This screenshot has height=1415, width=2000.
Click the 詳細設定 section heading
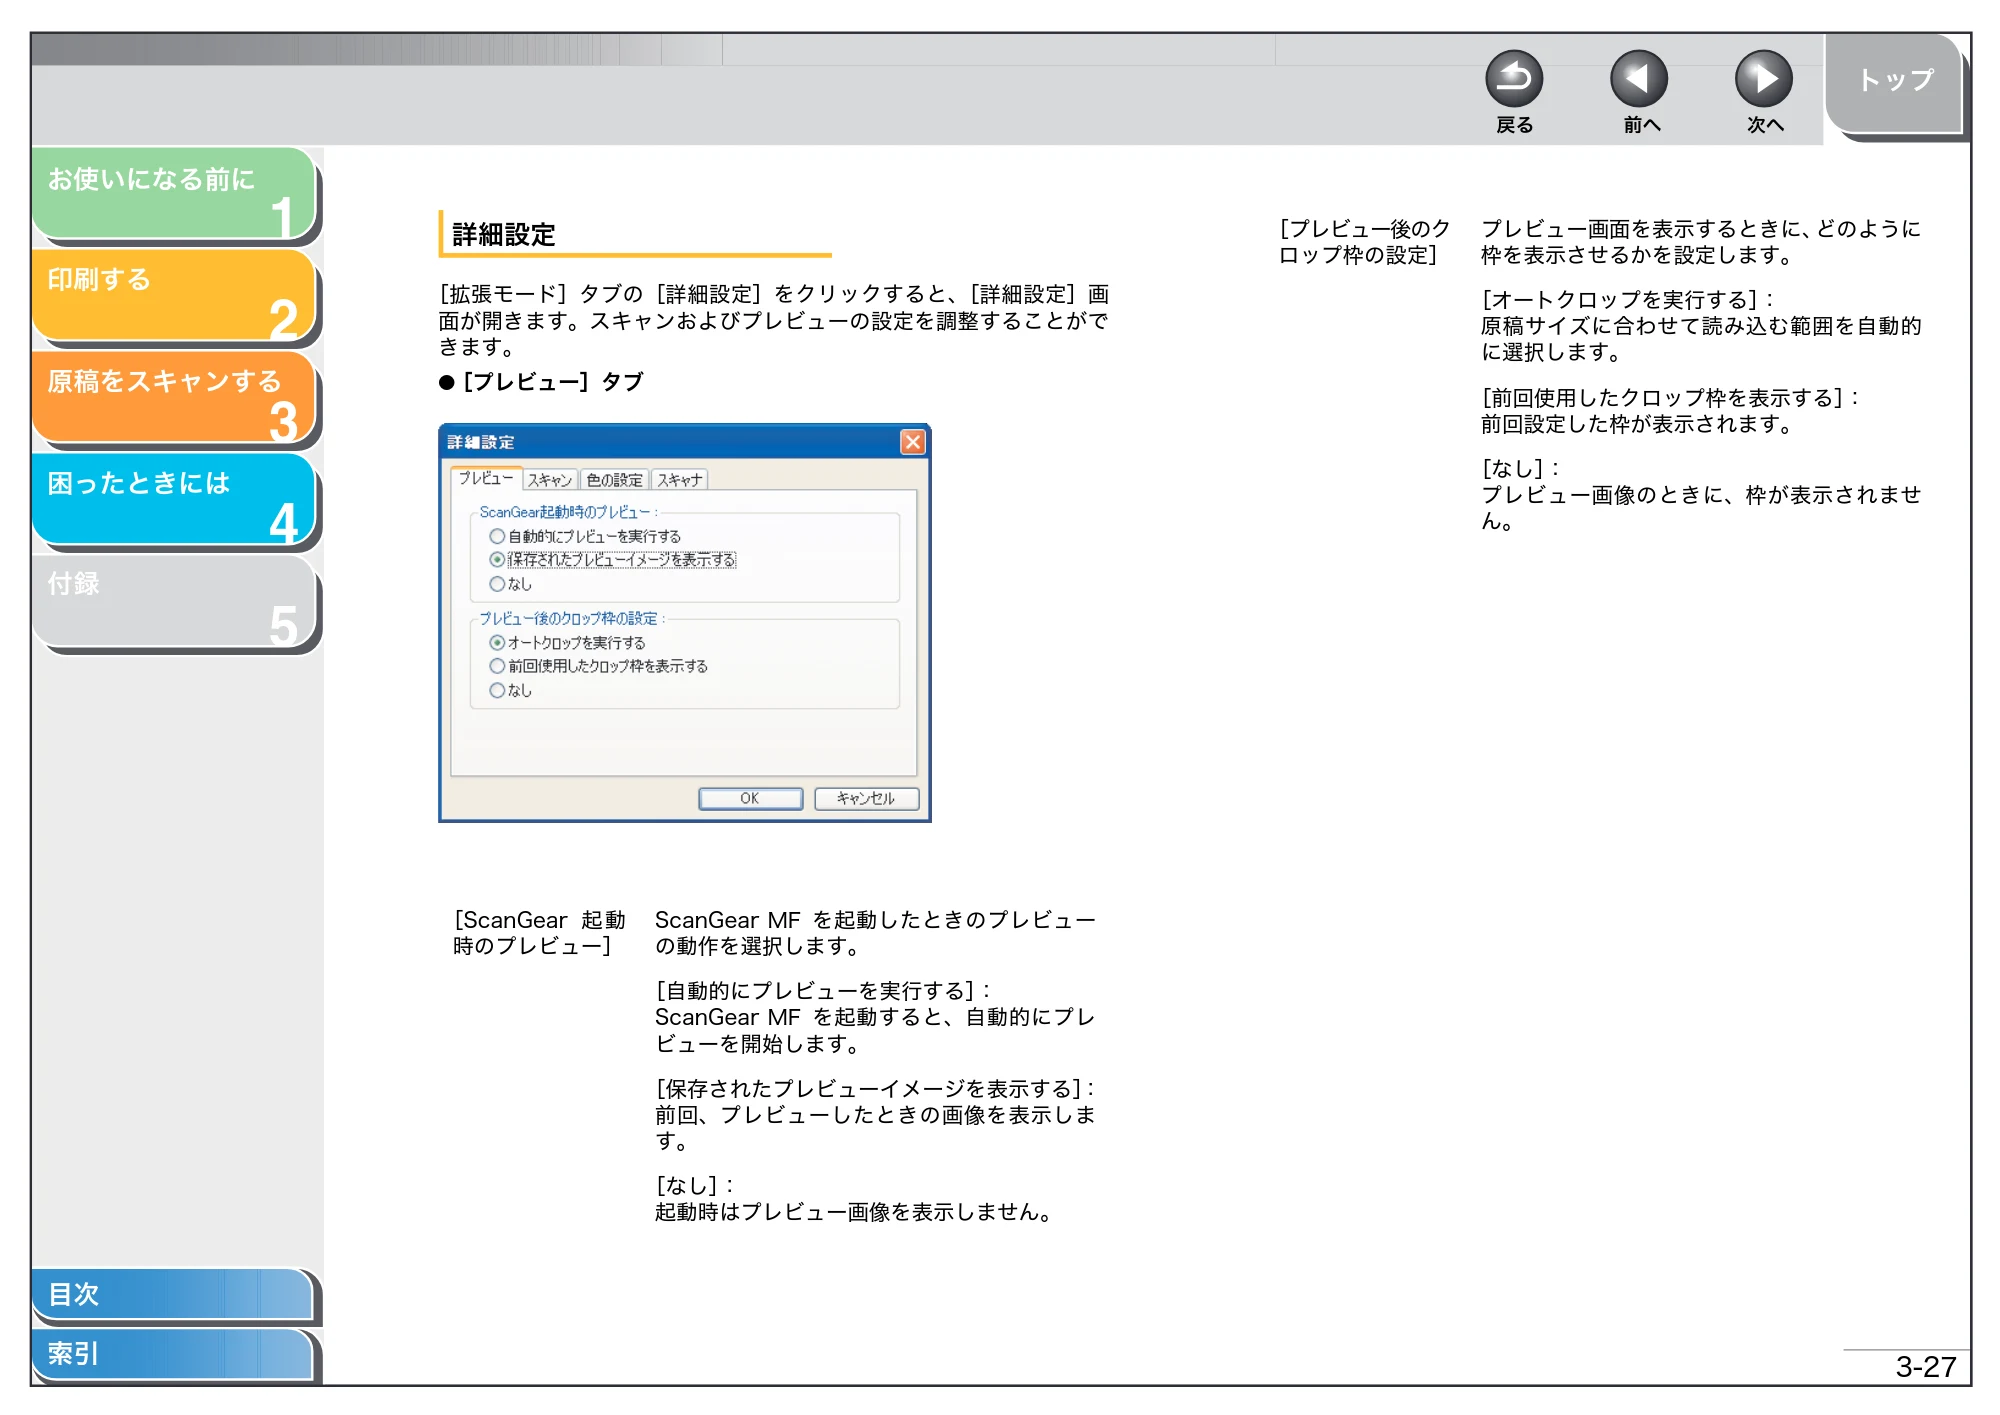[x=504, y=235]
